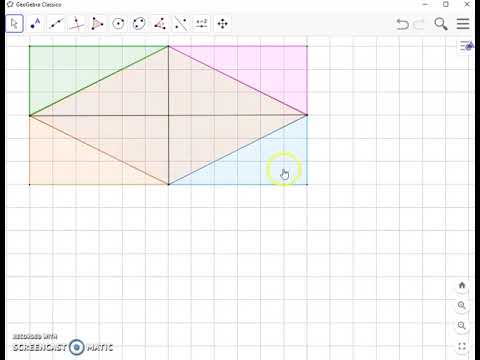480x360 pixels.
Task: Click the top vertex of the rhombus
Action: (x=169, y=46)
